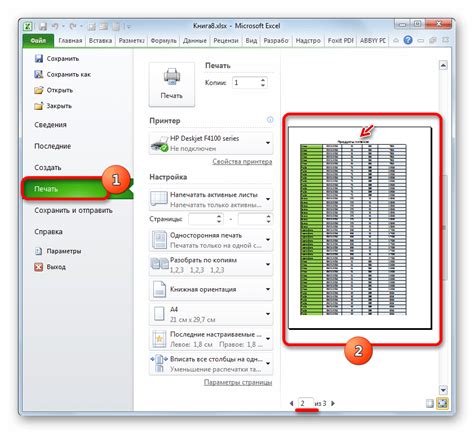This screenshot has height=434, width=474.
Task: Increase copies count with up stepper arrow
Action: (263, 80)
